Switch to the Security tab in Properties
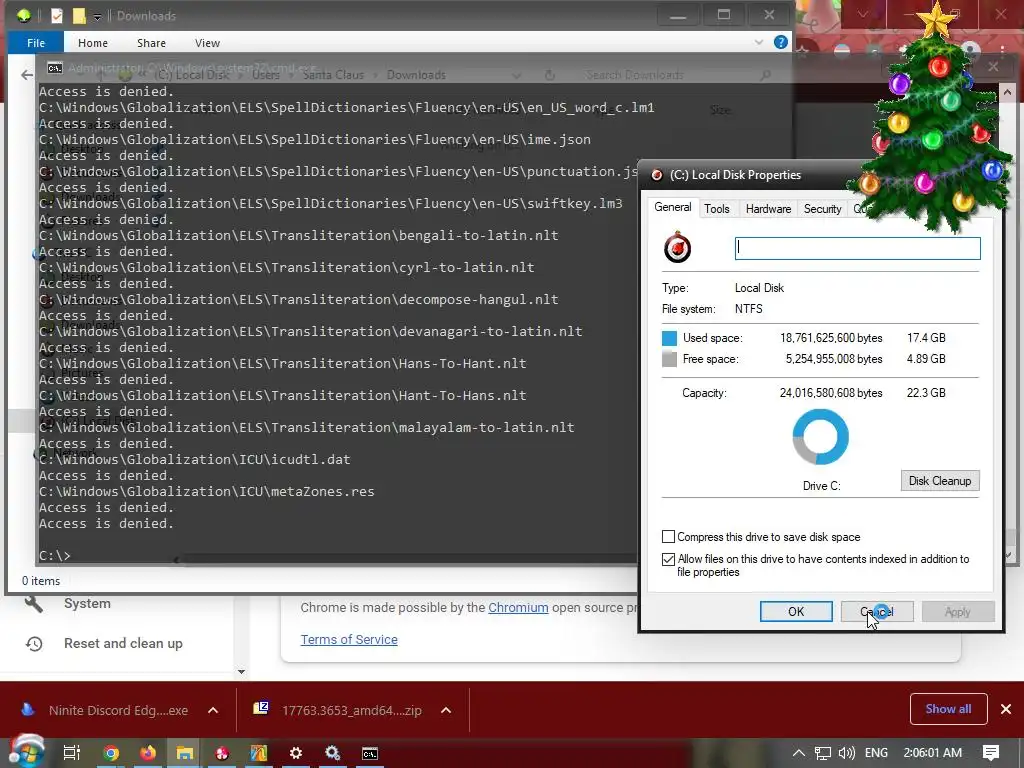 click(x=822, y=209)
